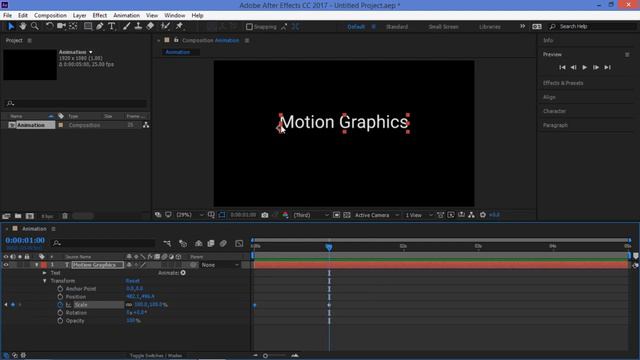The width and height of the screenshot is (640, 360).
Task: Open the Layer menu
Action: 79,16
